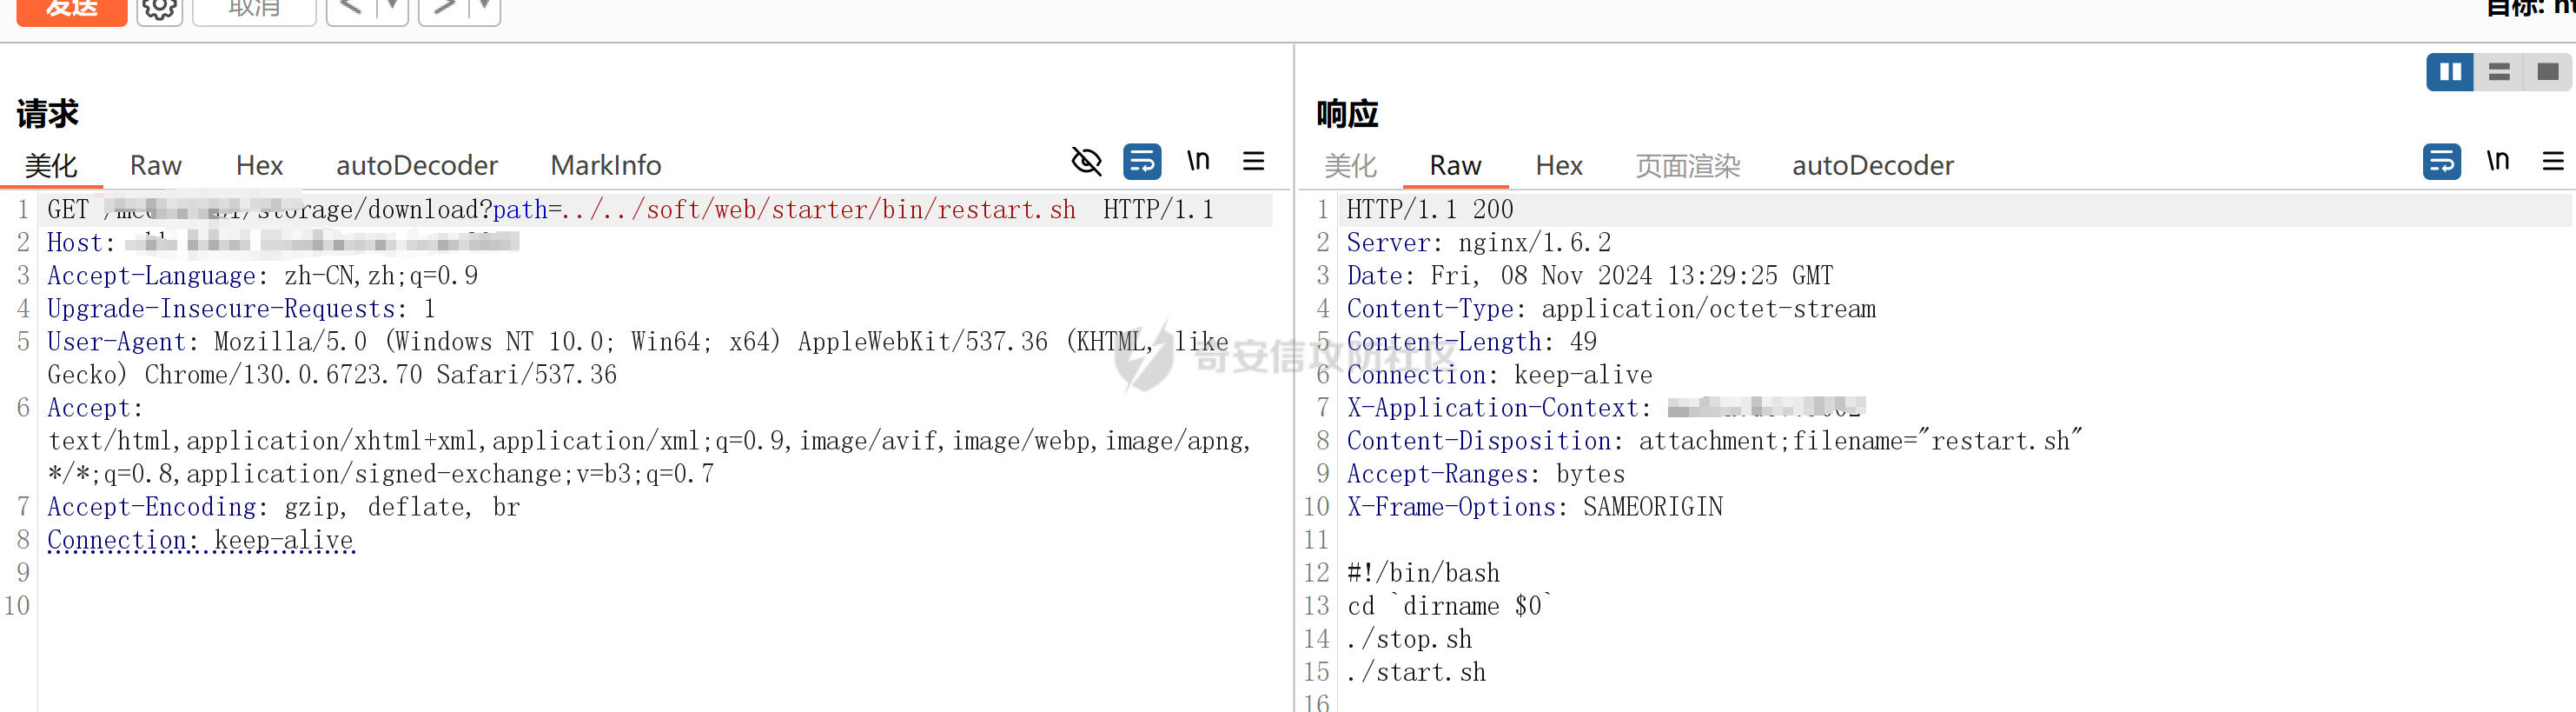Click X-Frame-Options: SAMEORIGIN header
The image size is (2576, 712).
1534,507
